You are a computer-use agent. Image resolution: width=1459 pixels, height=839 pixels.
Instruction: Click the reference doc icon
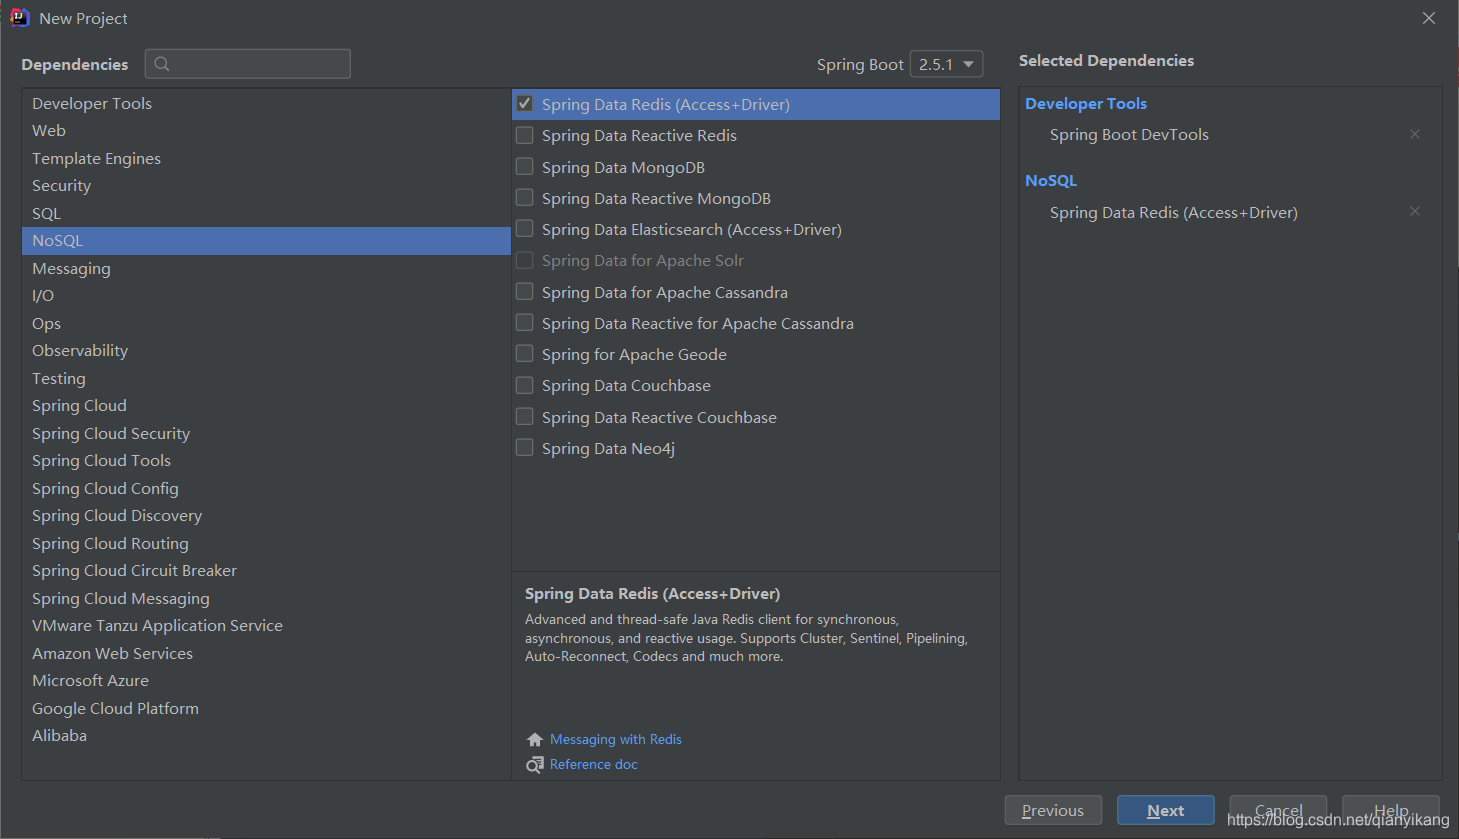point(535,765)
